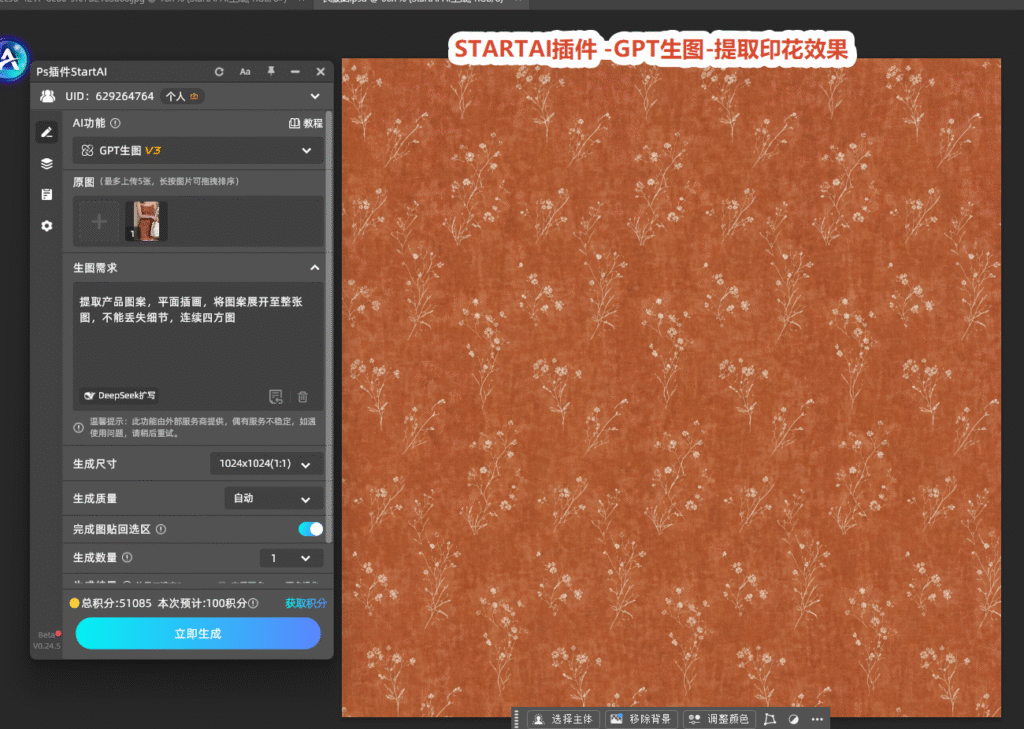Click the 获取积分 link
1024x729 pixels.
(x=306, y=603)
